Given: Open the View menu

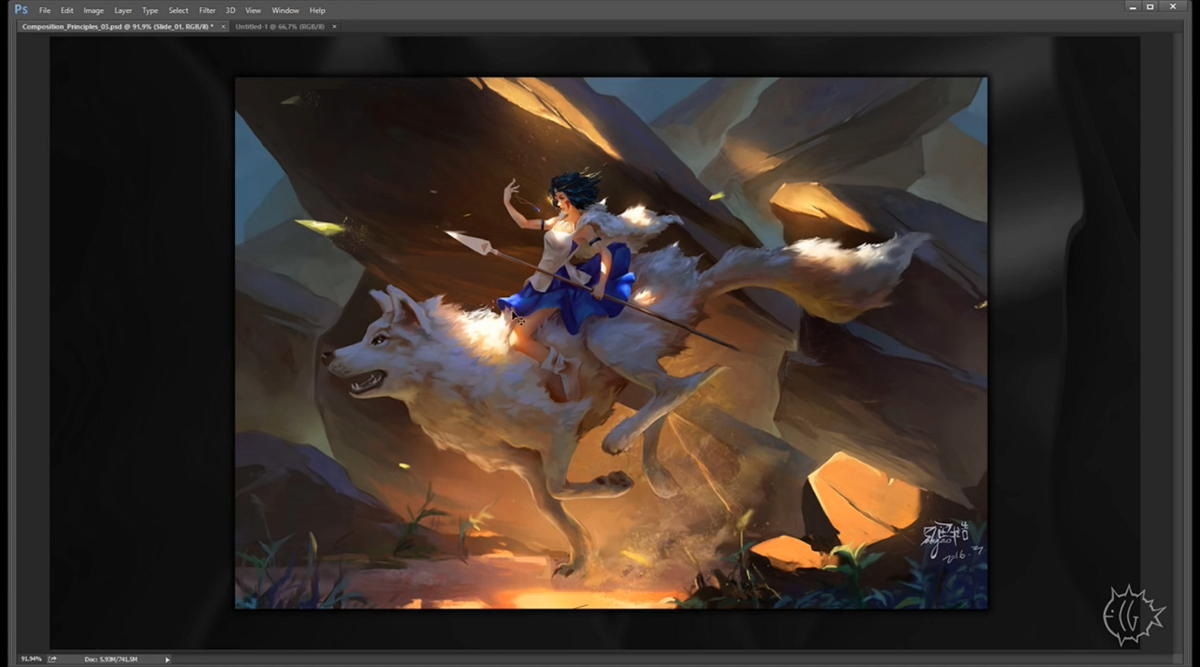Looking at the screenshot, I should click(254, 10).
